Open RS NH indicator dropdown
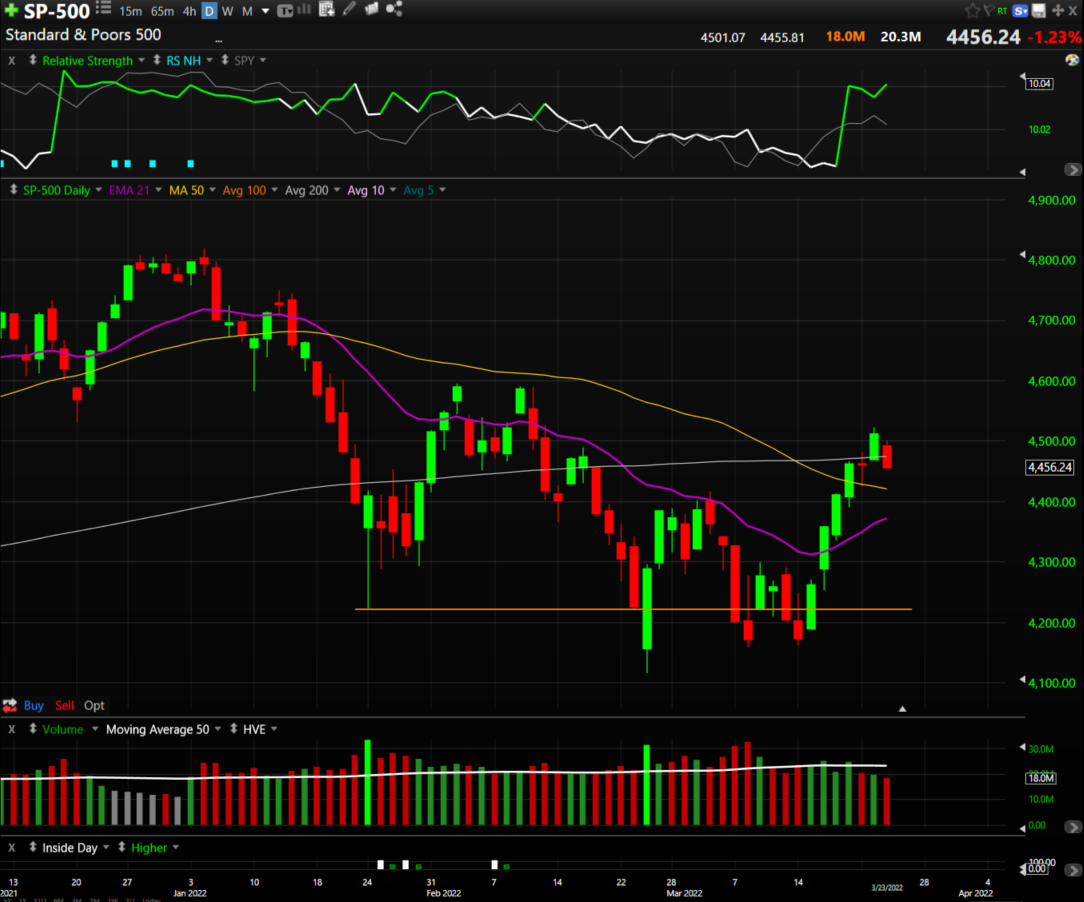The image size is (1084, 902). click(x=209, y=60)
